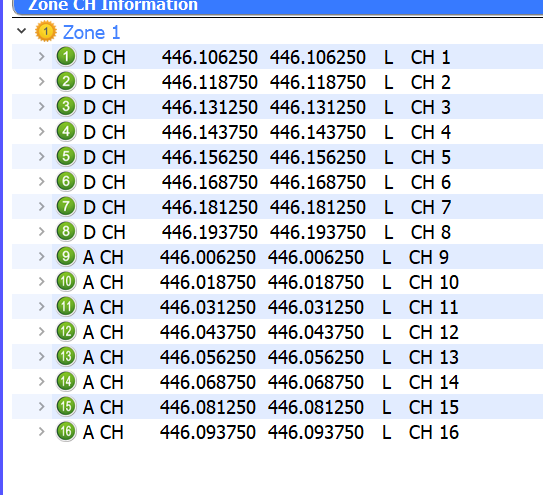Select the A CH row for CH 11

(277, 307)
